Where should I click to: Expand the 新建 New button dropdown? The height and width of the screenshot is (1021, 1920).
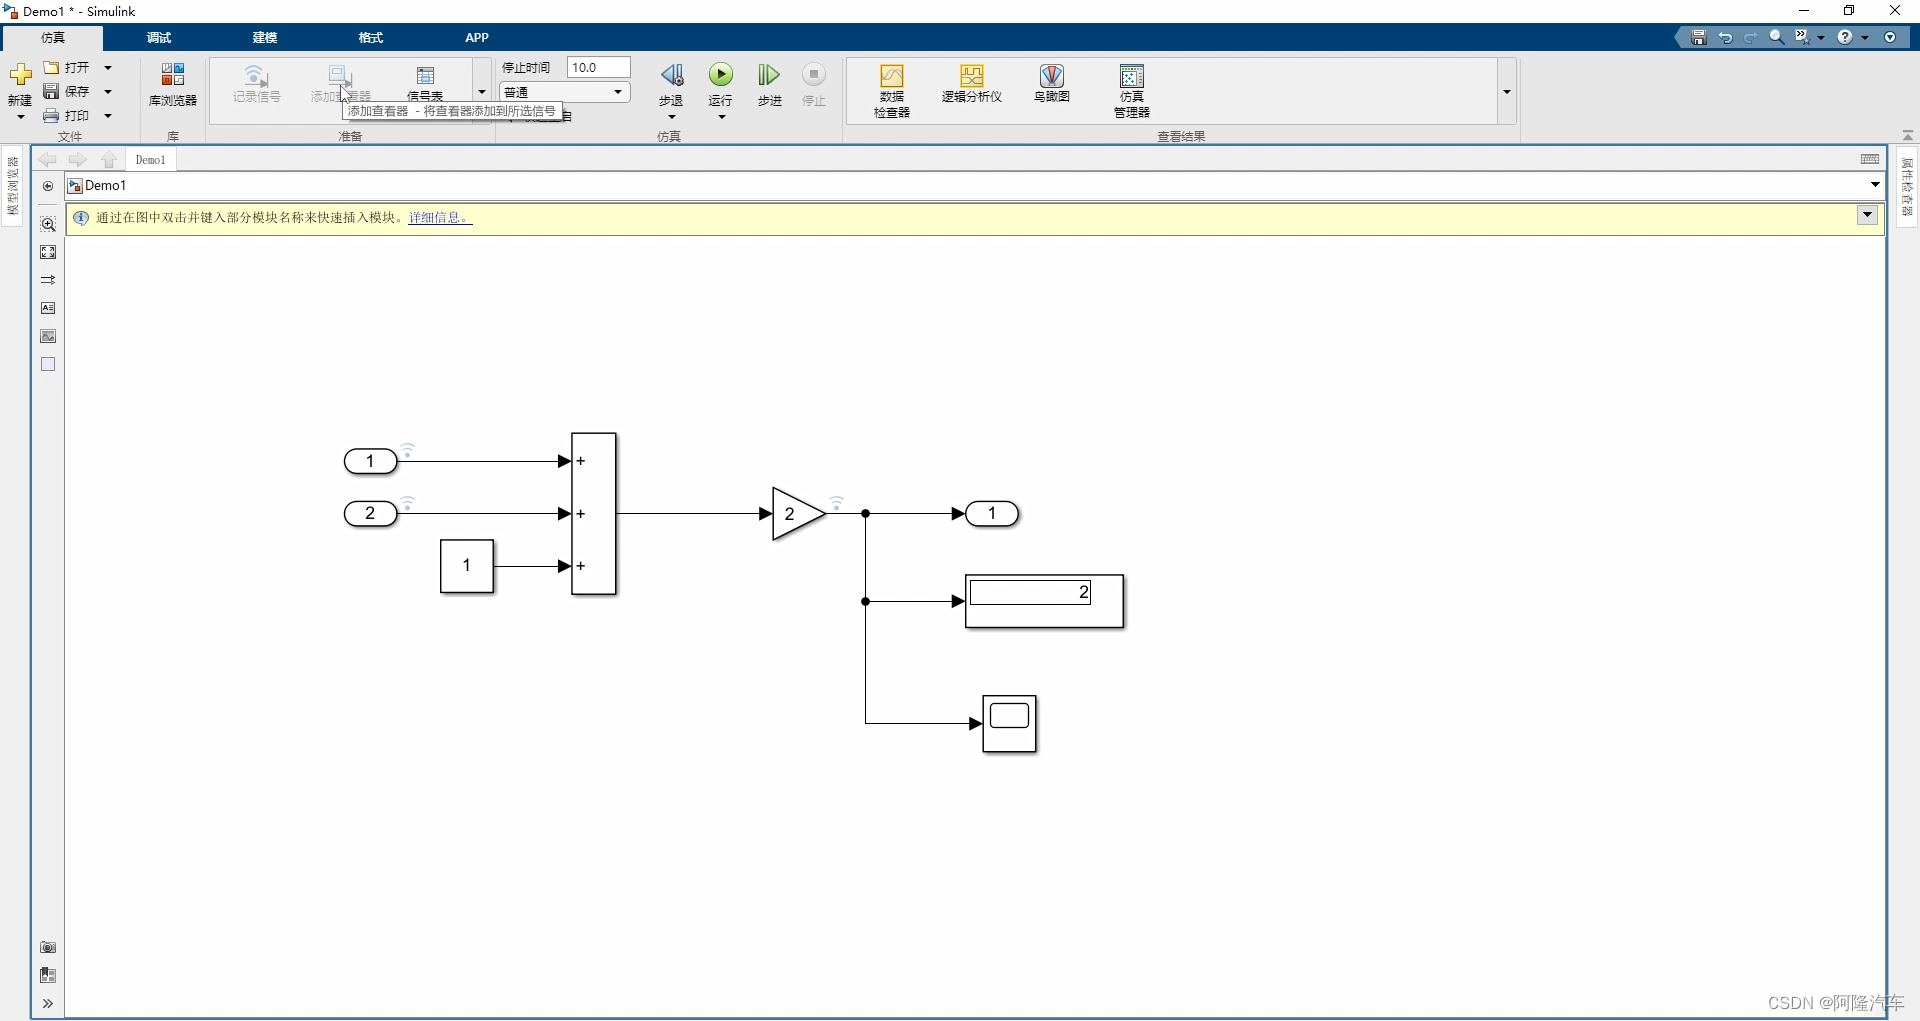(x=19, y=115)
